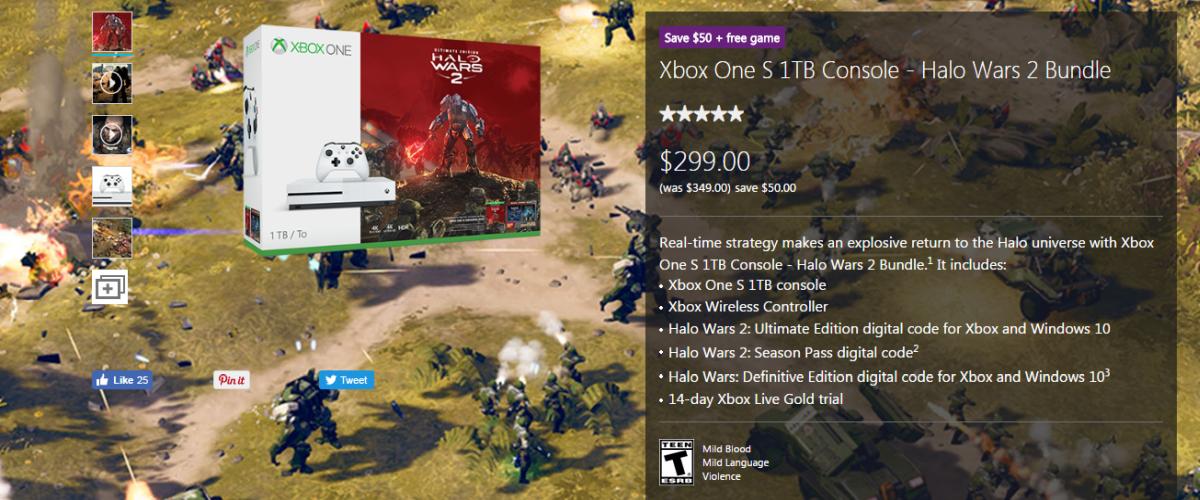Click the Twitter bird icon
The image size is (1200, 500).
[x=330, y=380]
